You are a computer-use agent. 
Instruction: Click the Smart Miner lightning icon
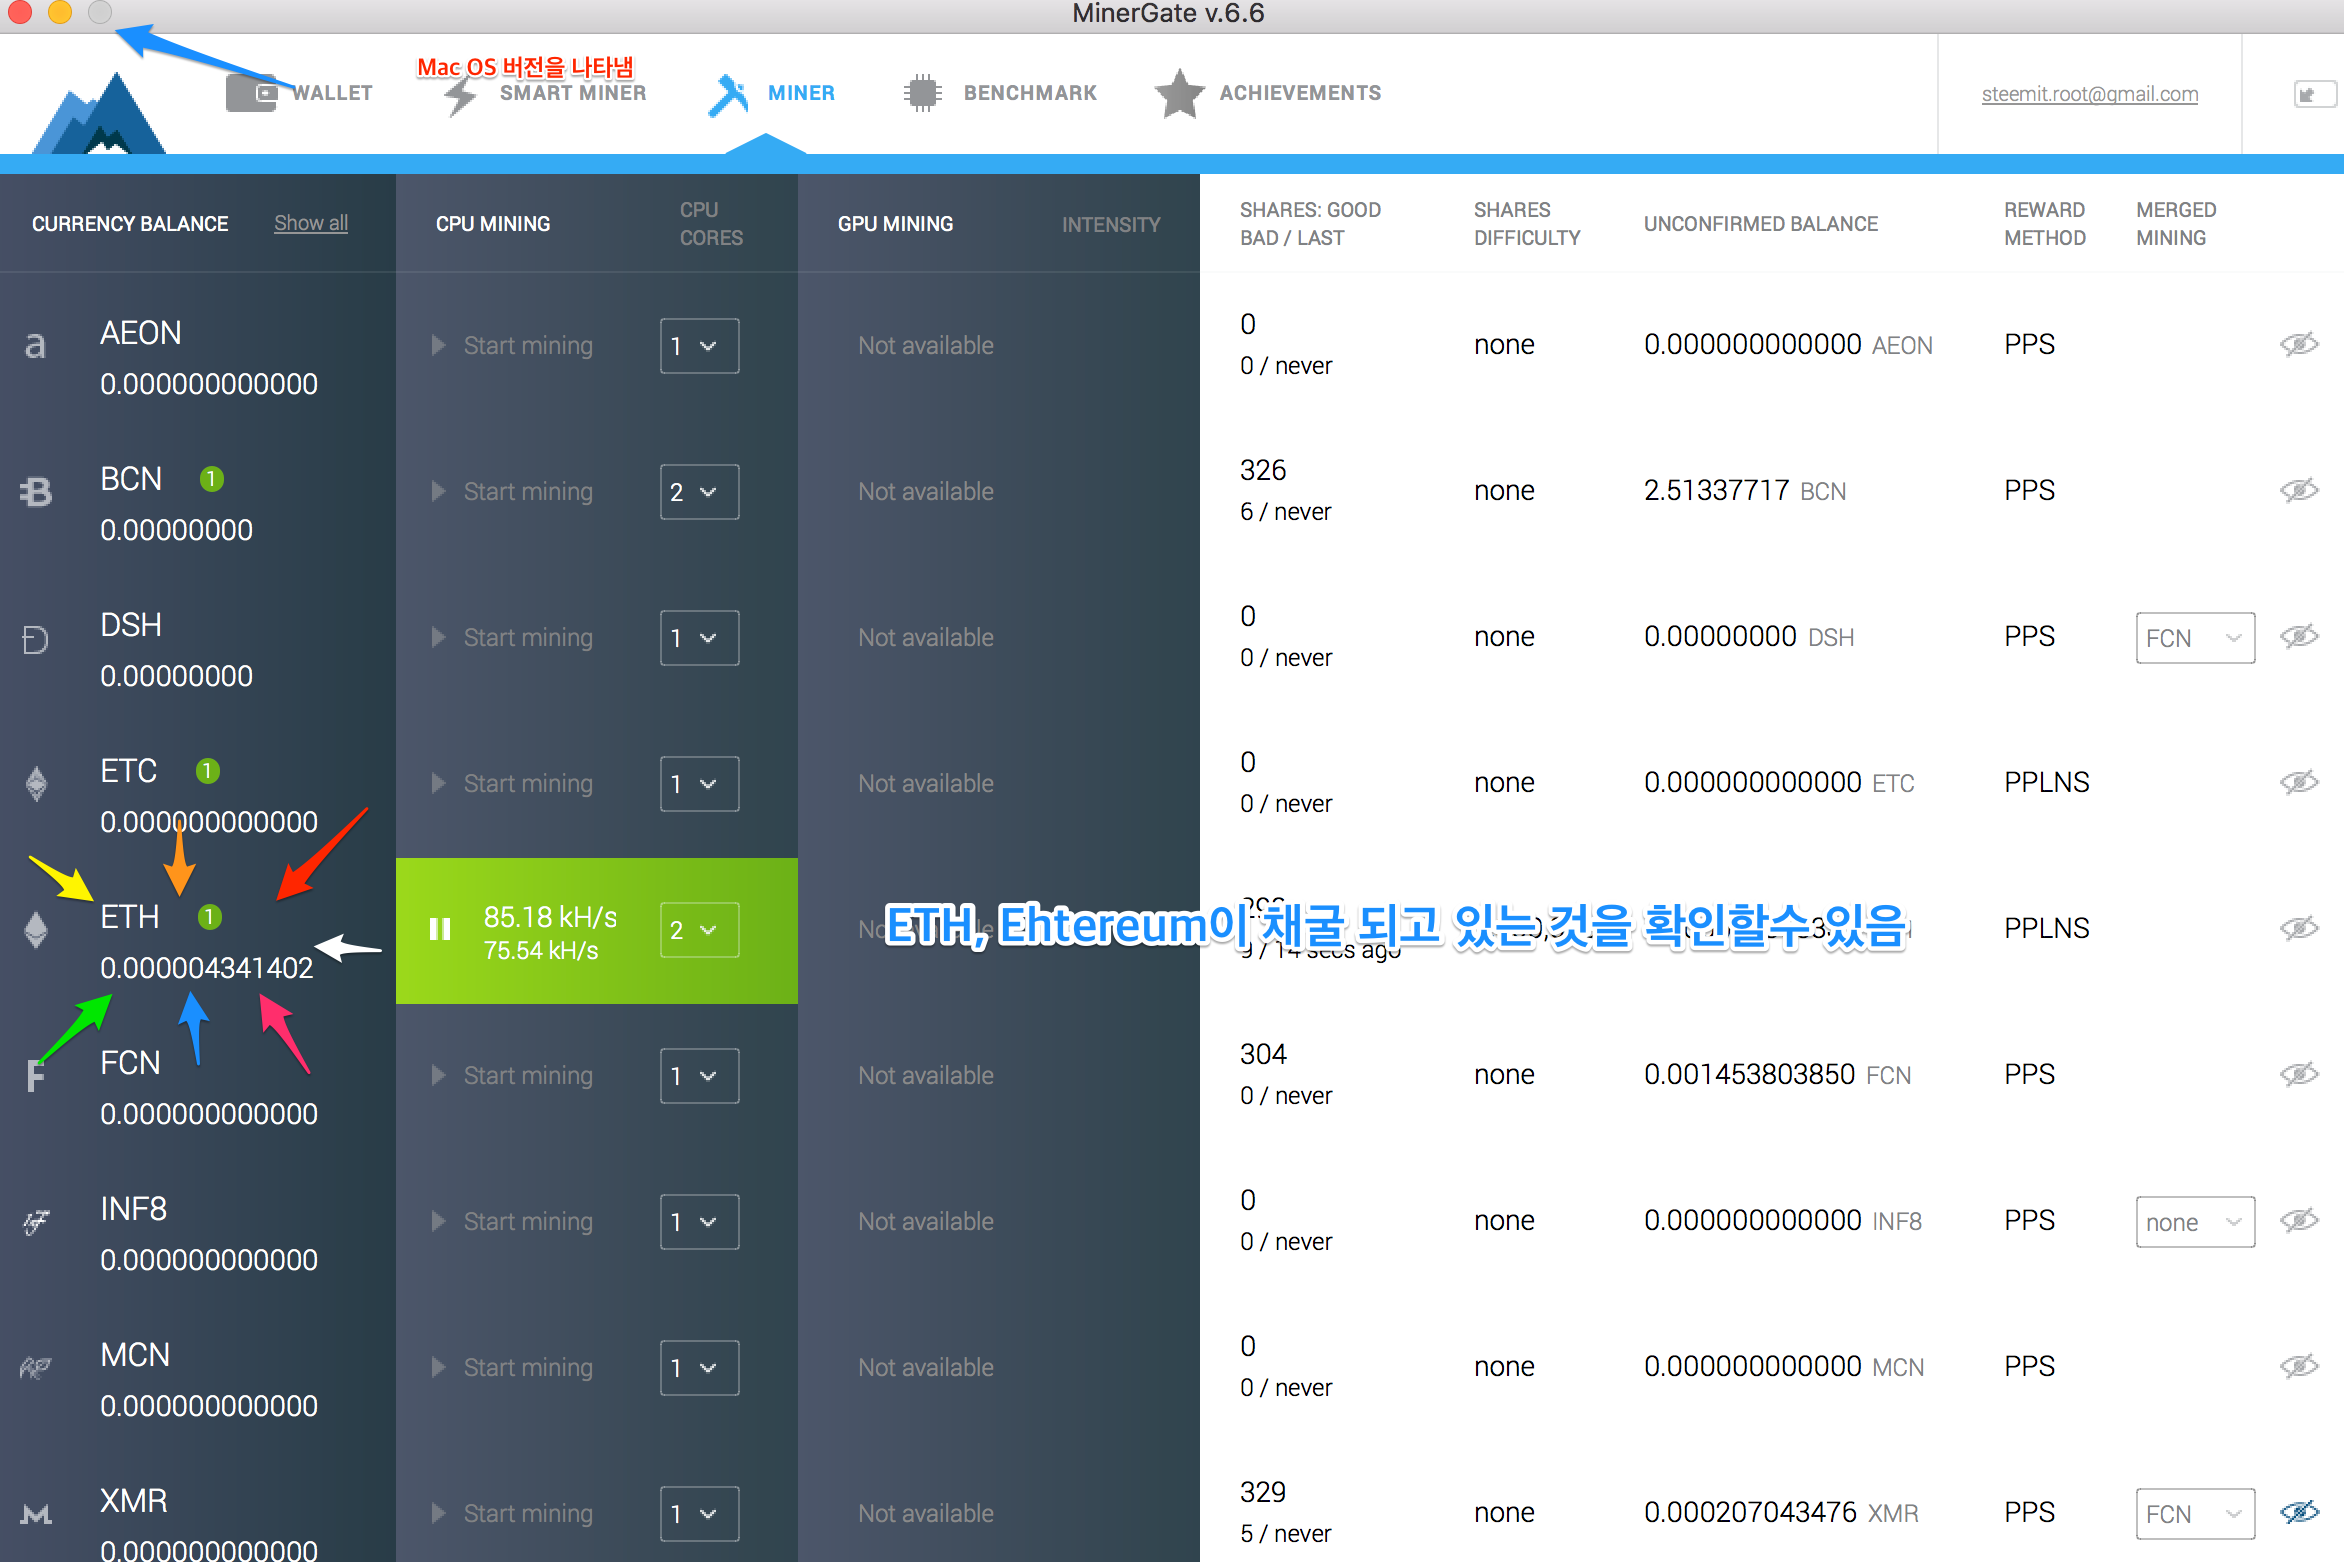pyautogui.click(x=460, y=95)
